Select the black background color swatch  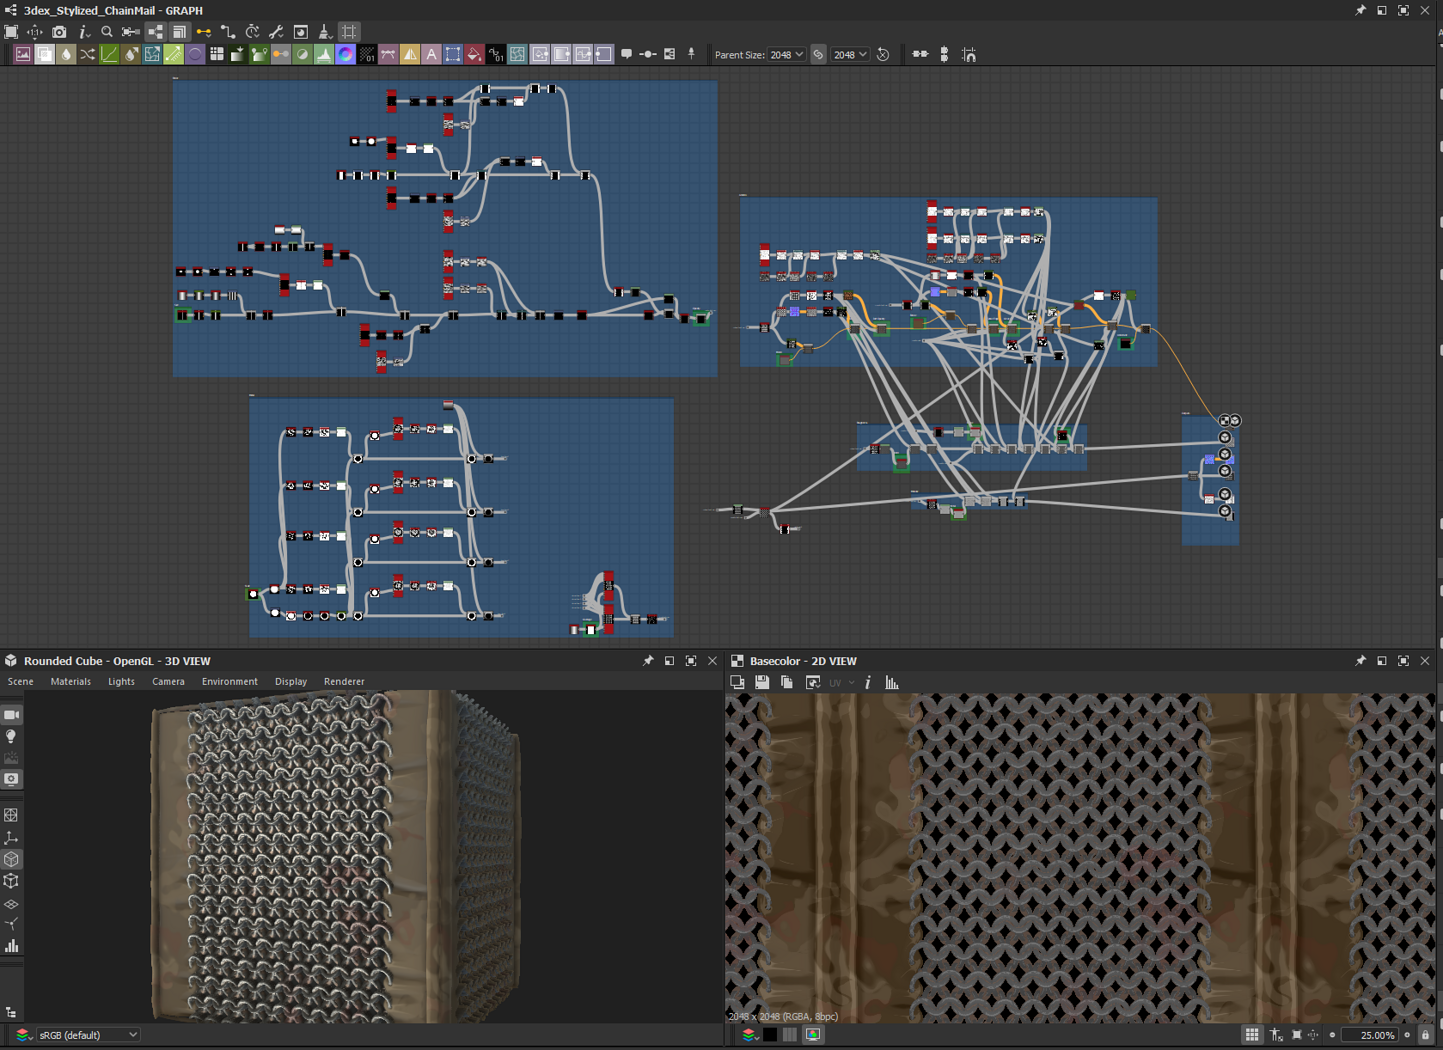(x=770, y=1035)
